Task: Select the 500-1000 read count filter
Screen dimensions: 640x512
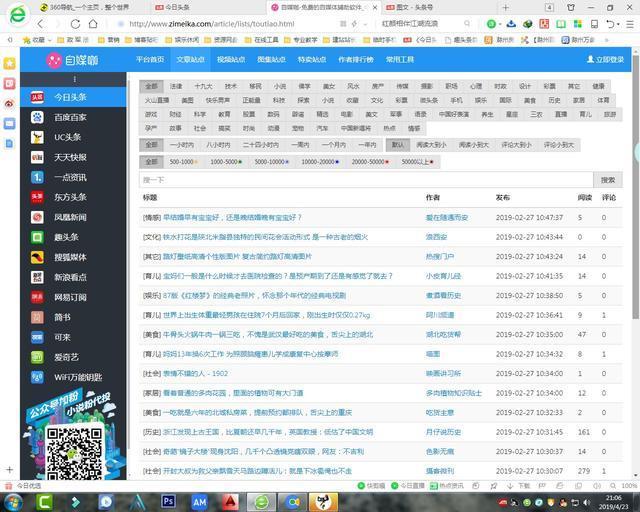Action: pos(185,161)
